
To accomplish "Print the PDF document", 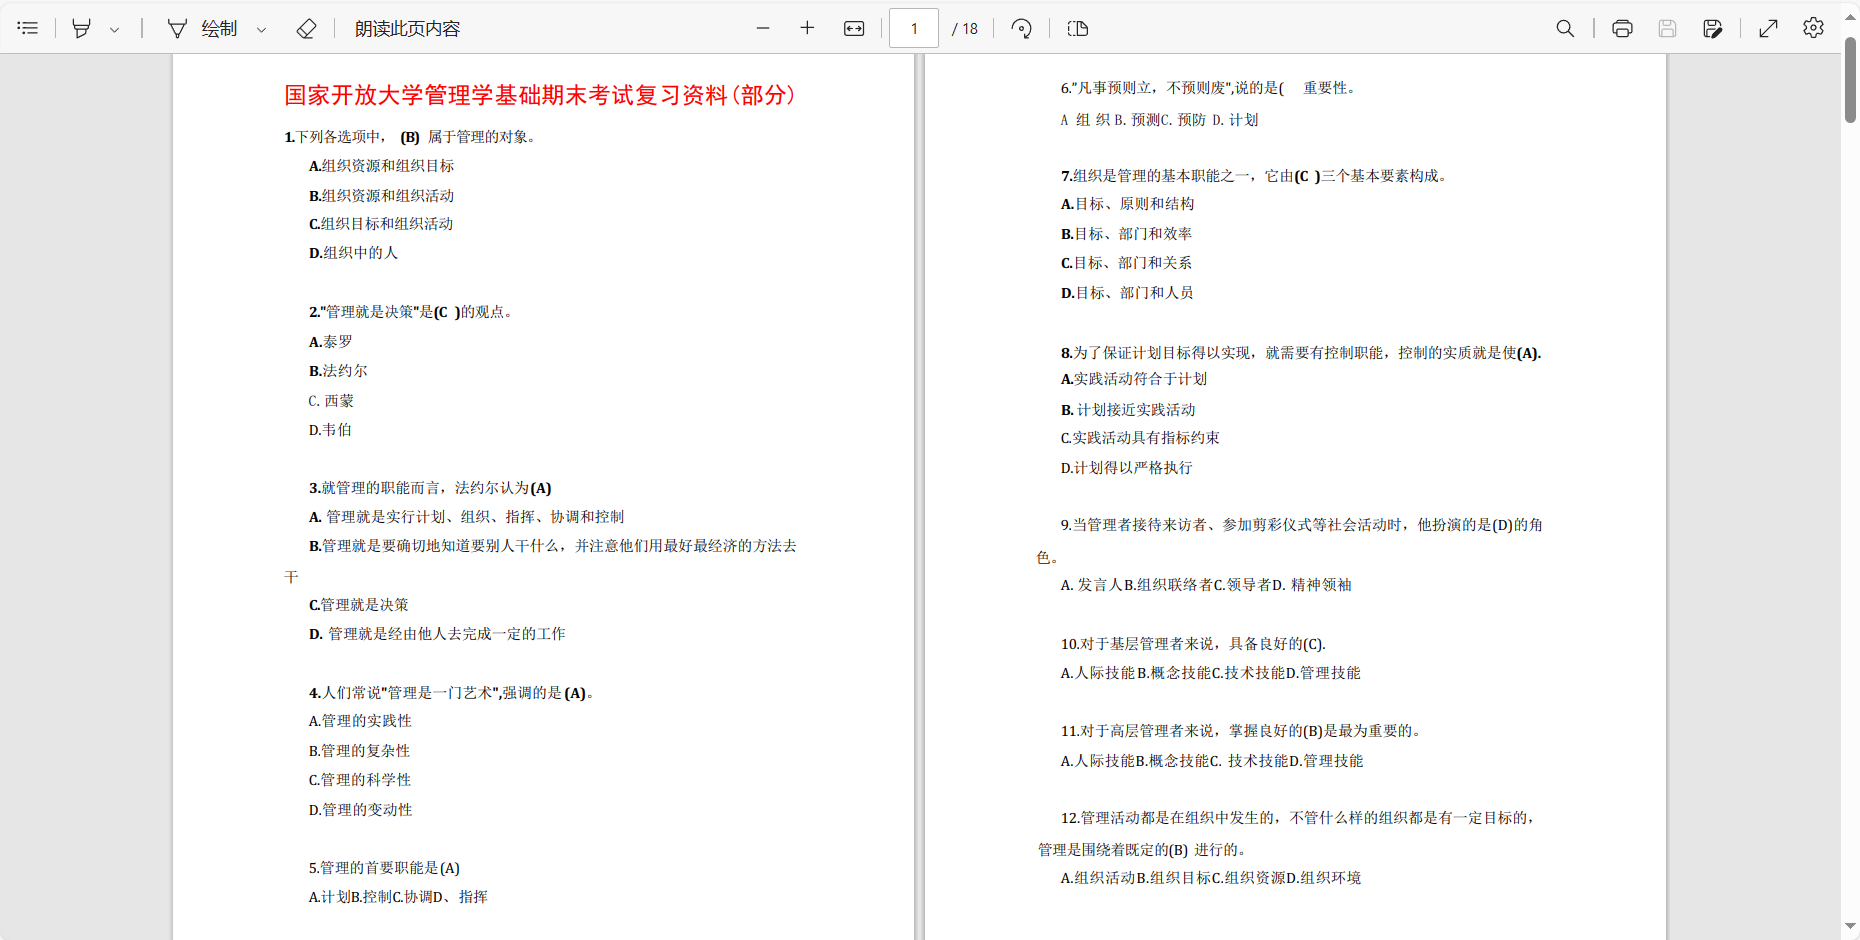I will 1622,28.
